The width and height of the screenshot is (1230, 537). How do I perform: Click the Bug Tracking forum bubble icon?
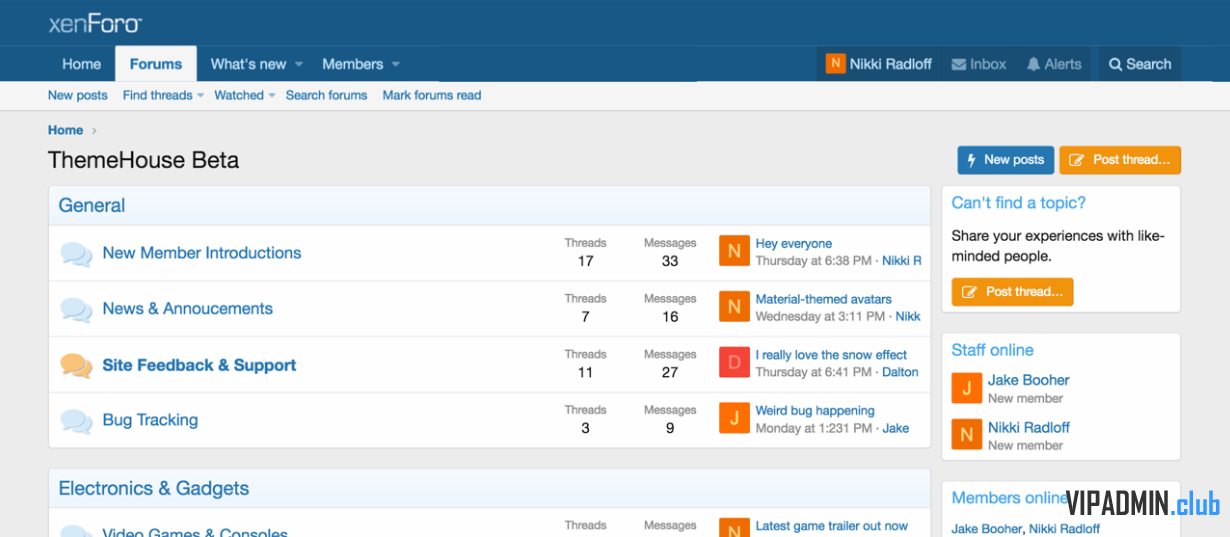tap(76, 421)
